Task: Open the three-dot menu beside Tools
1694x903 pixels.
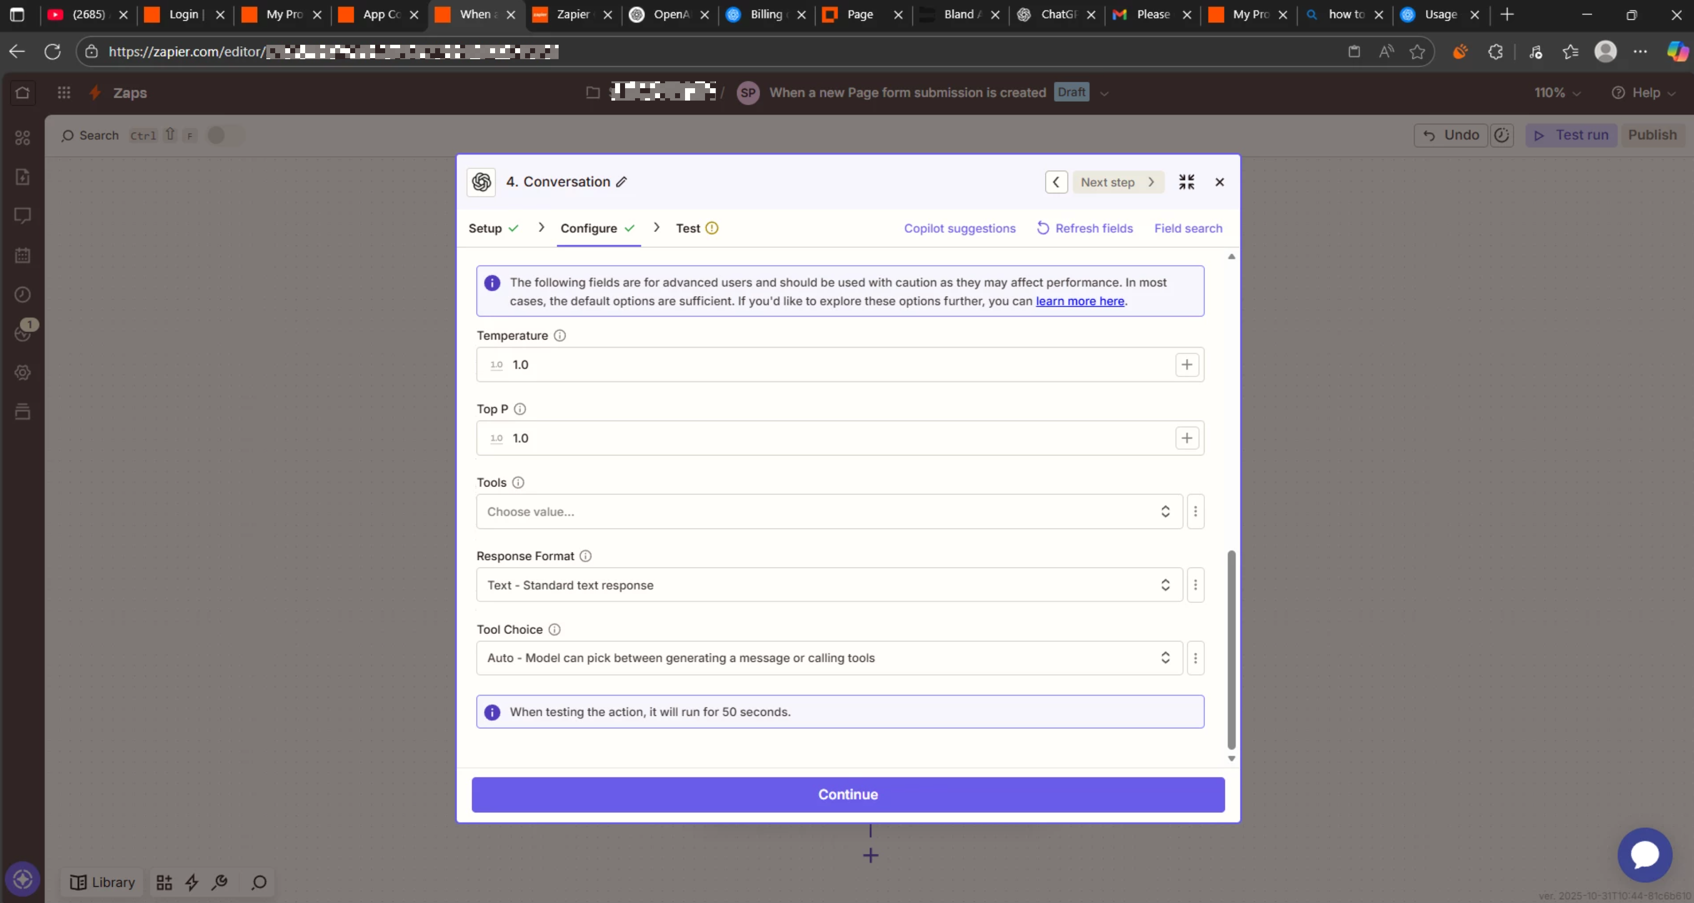Action: [x=1195, y=512]
